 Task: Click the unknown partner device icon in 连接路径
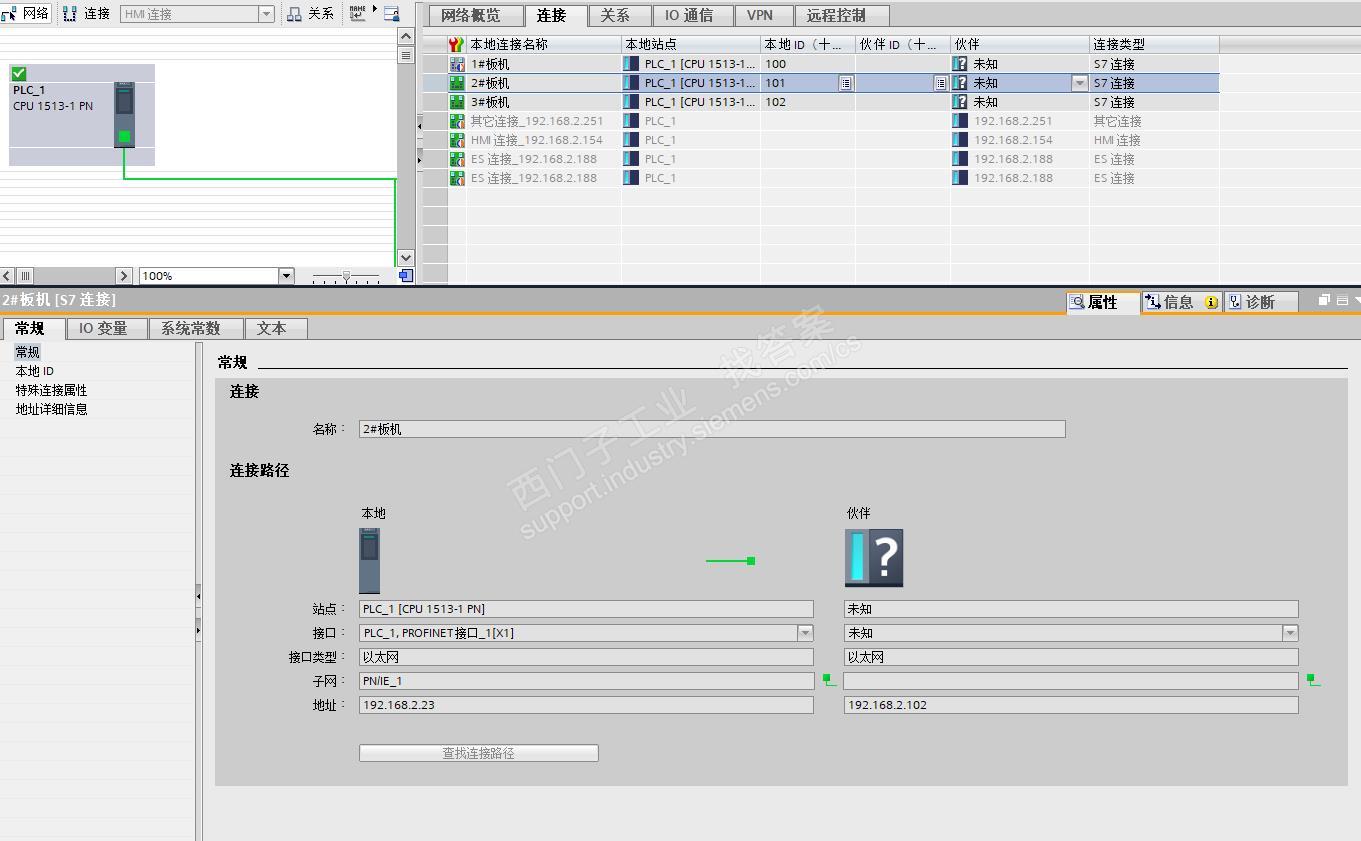pos(874,557)
